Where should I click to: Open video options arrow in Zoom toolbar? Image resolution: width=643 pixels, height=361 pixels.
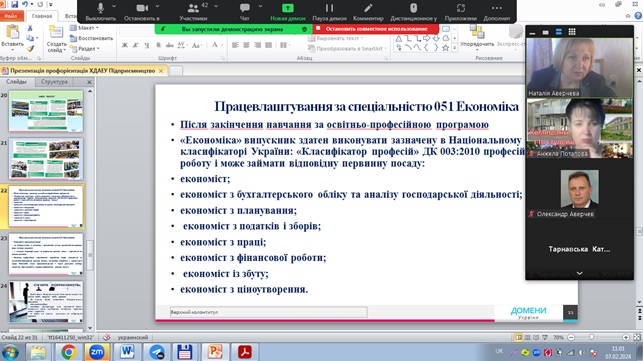click(x=157, y=6)
